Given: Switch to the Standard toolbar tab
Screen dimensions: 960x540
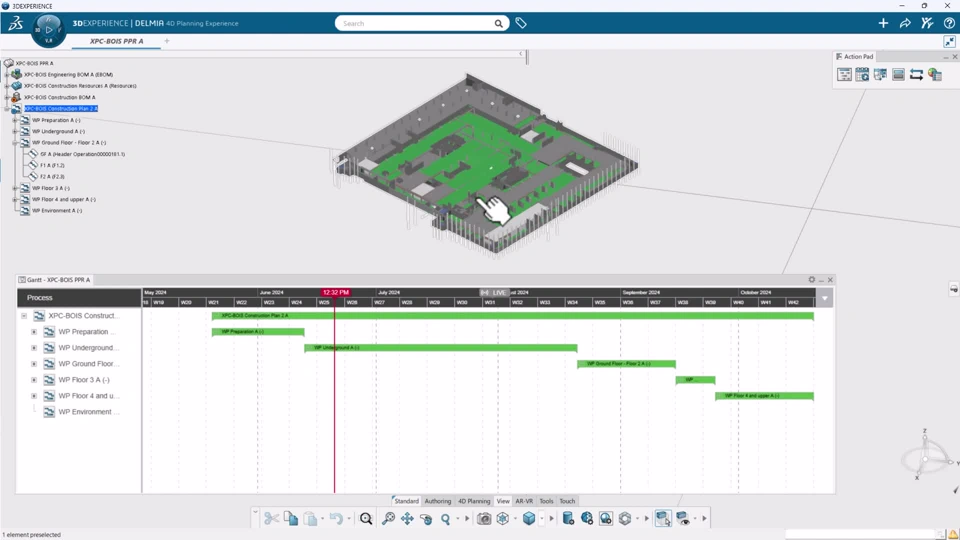Looking at the screenshot, I should (x=406, y=501).
